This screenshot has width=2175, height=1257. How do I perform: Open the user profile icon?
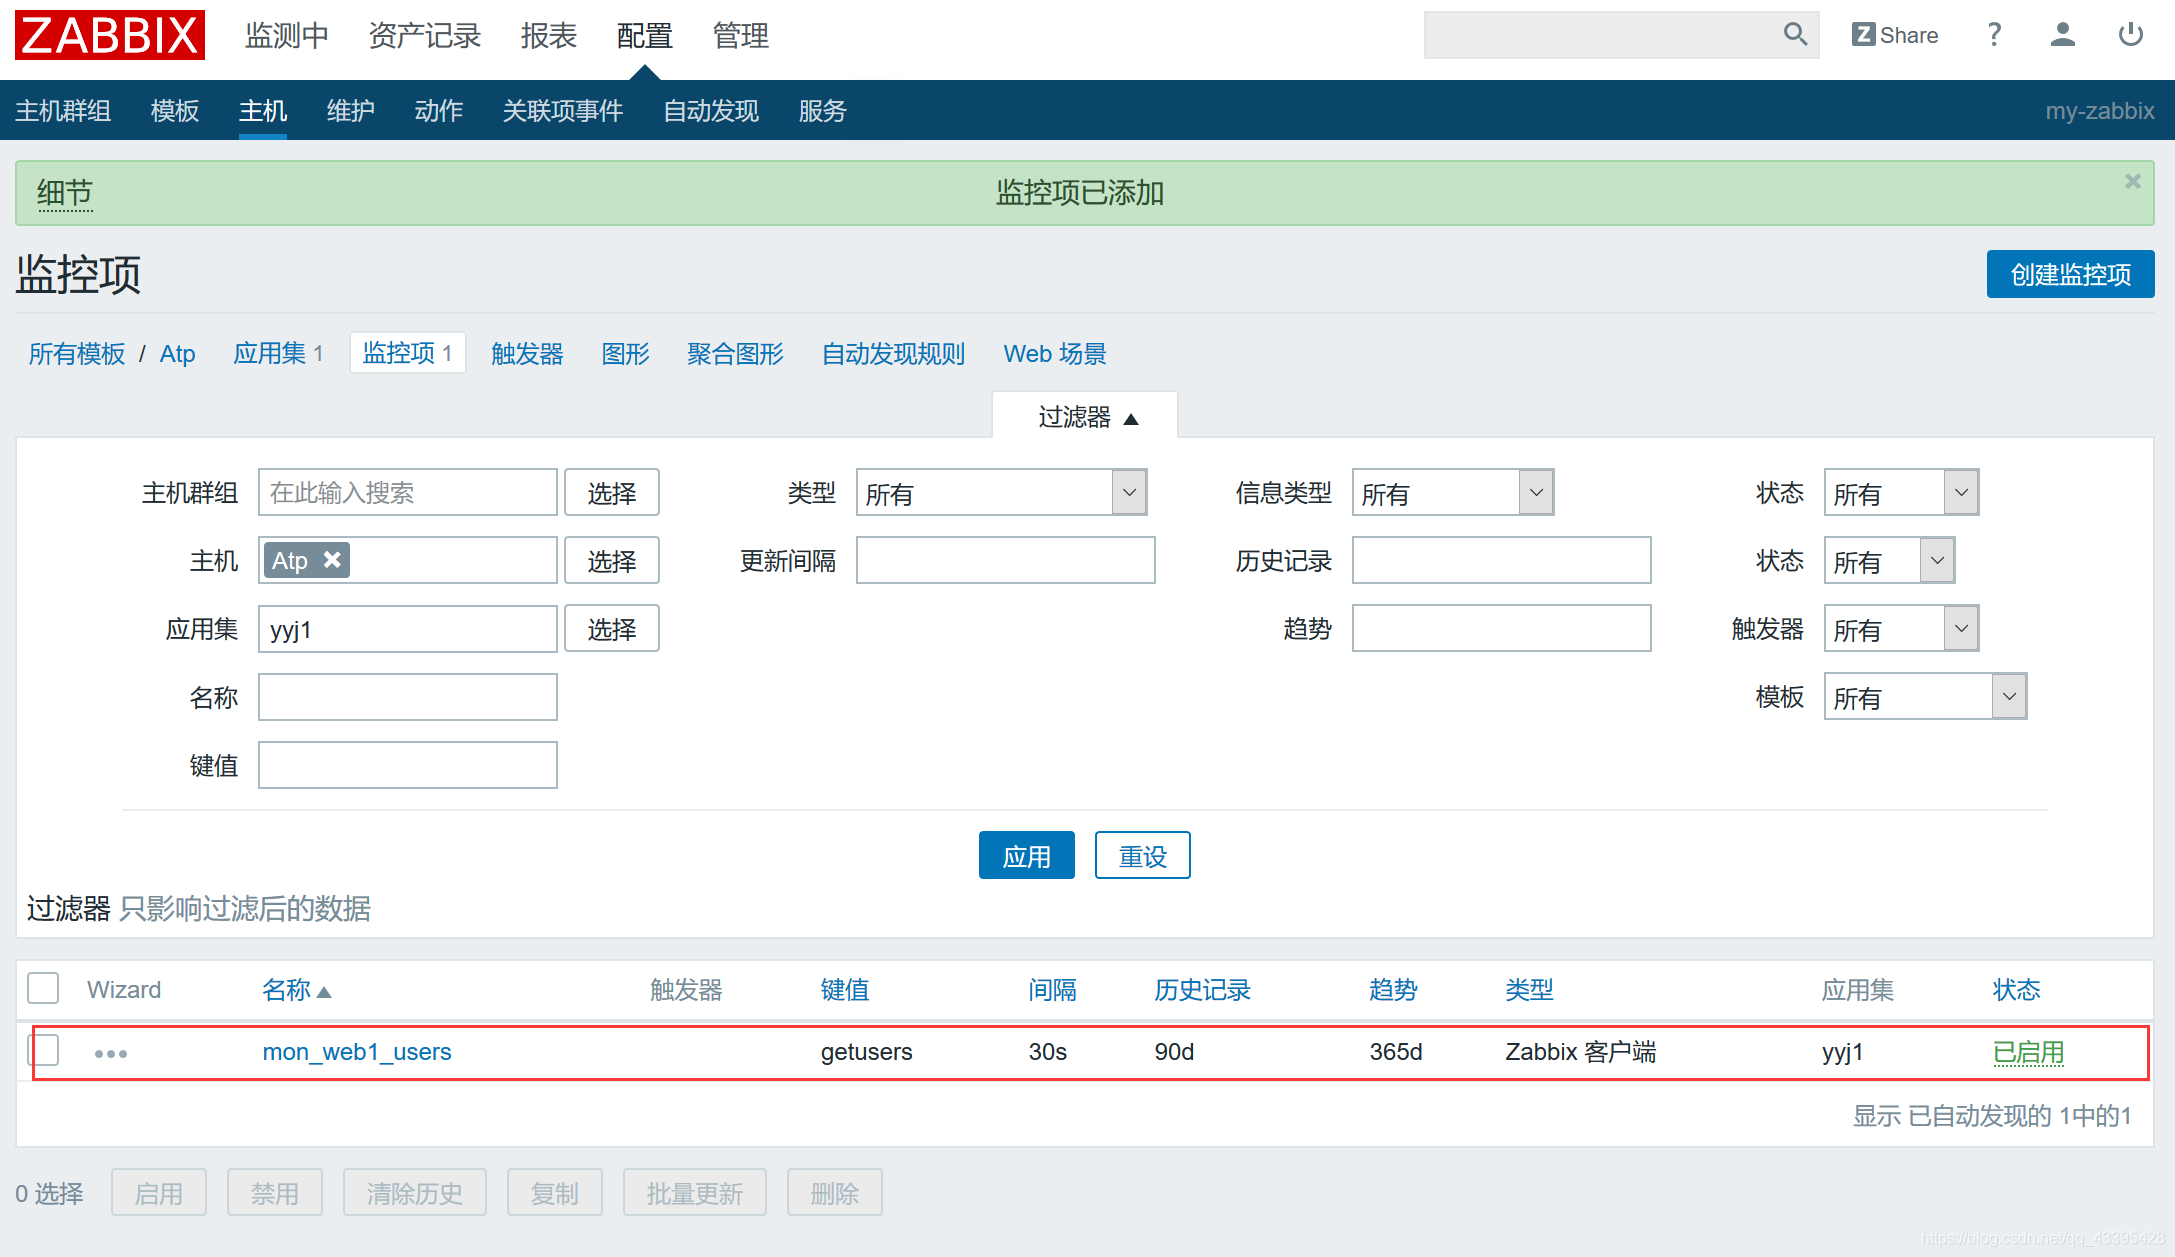point(2062,35)
